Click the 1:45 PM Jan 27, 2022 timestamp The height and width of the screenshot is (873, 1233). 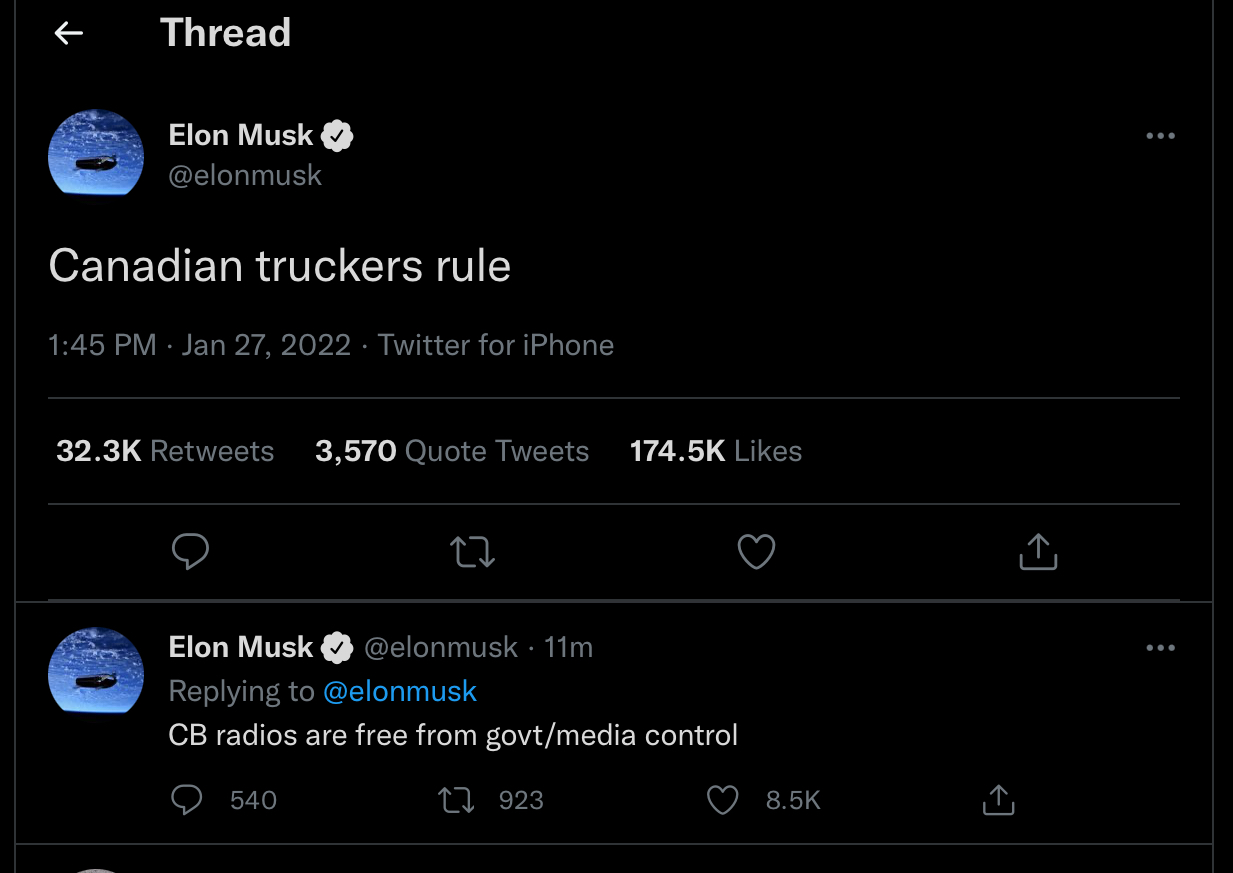tap(200, 346)
